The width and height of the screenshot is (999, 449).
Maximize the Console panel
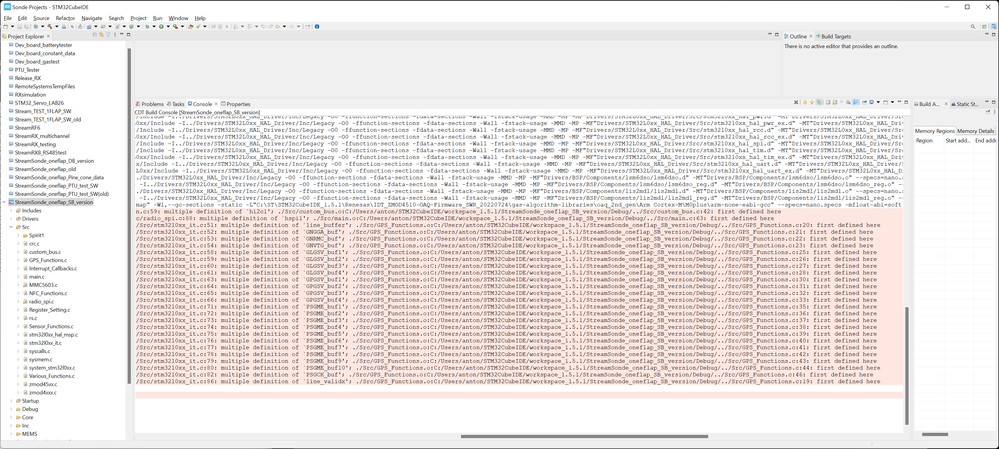(x=906, y=102)
